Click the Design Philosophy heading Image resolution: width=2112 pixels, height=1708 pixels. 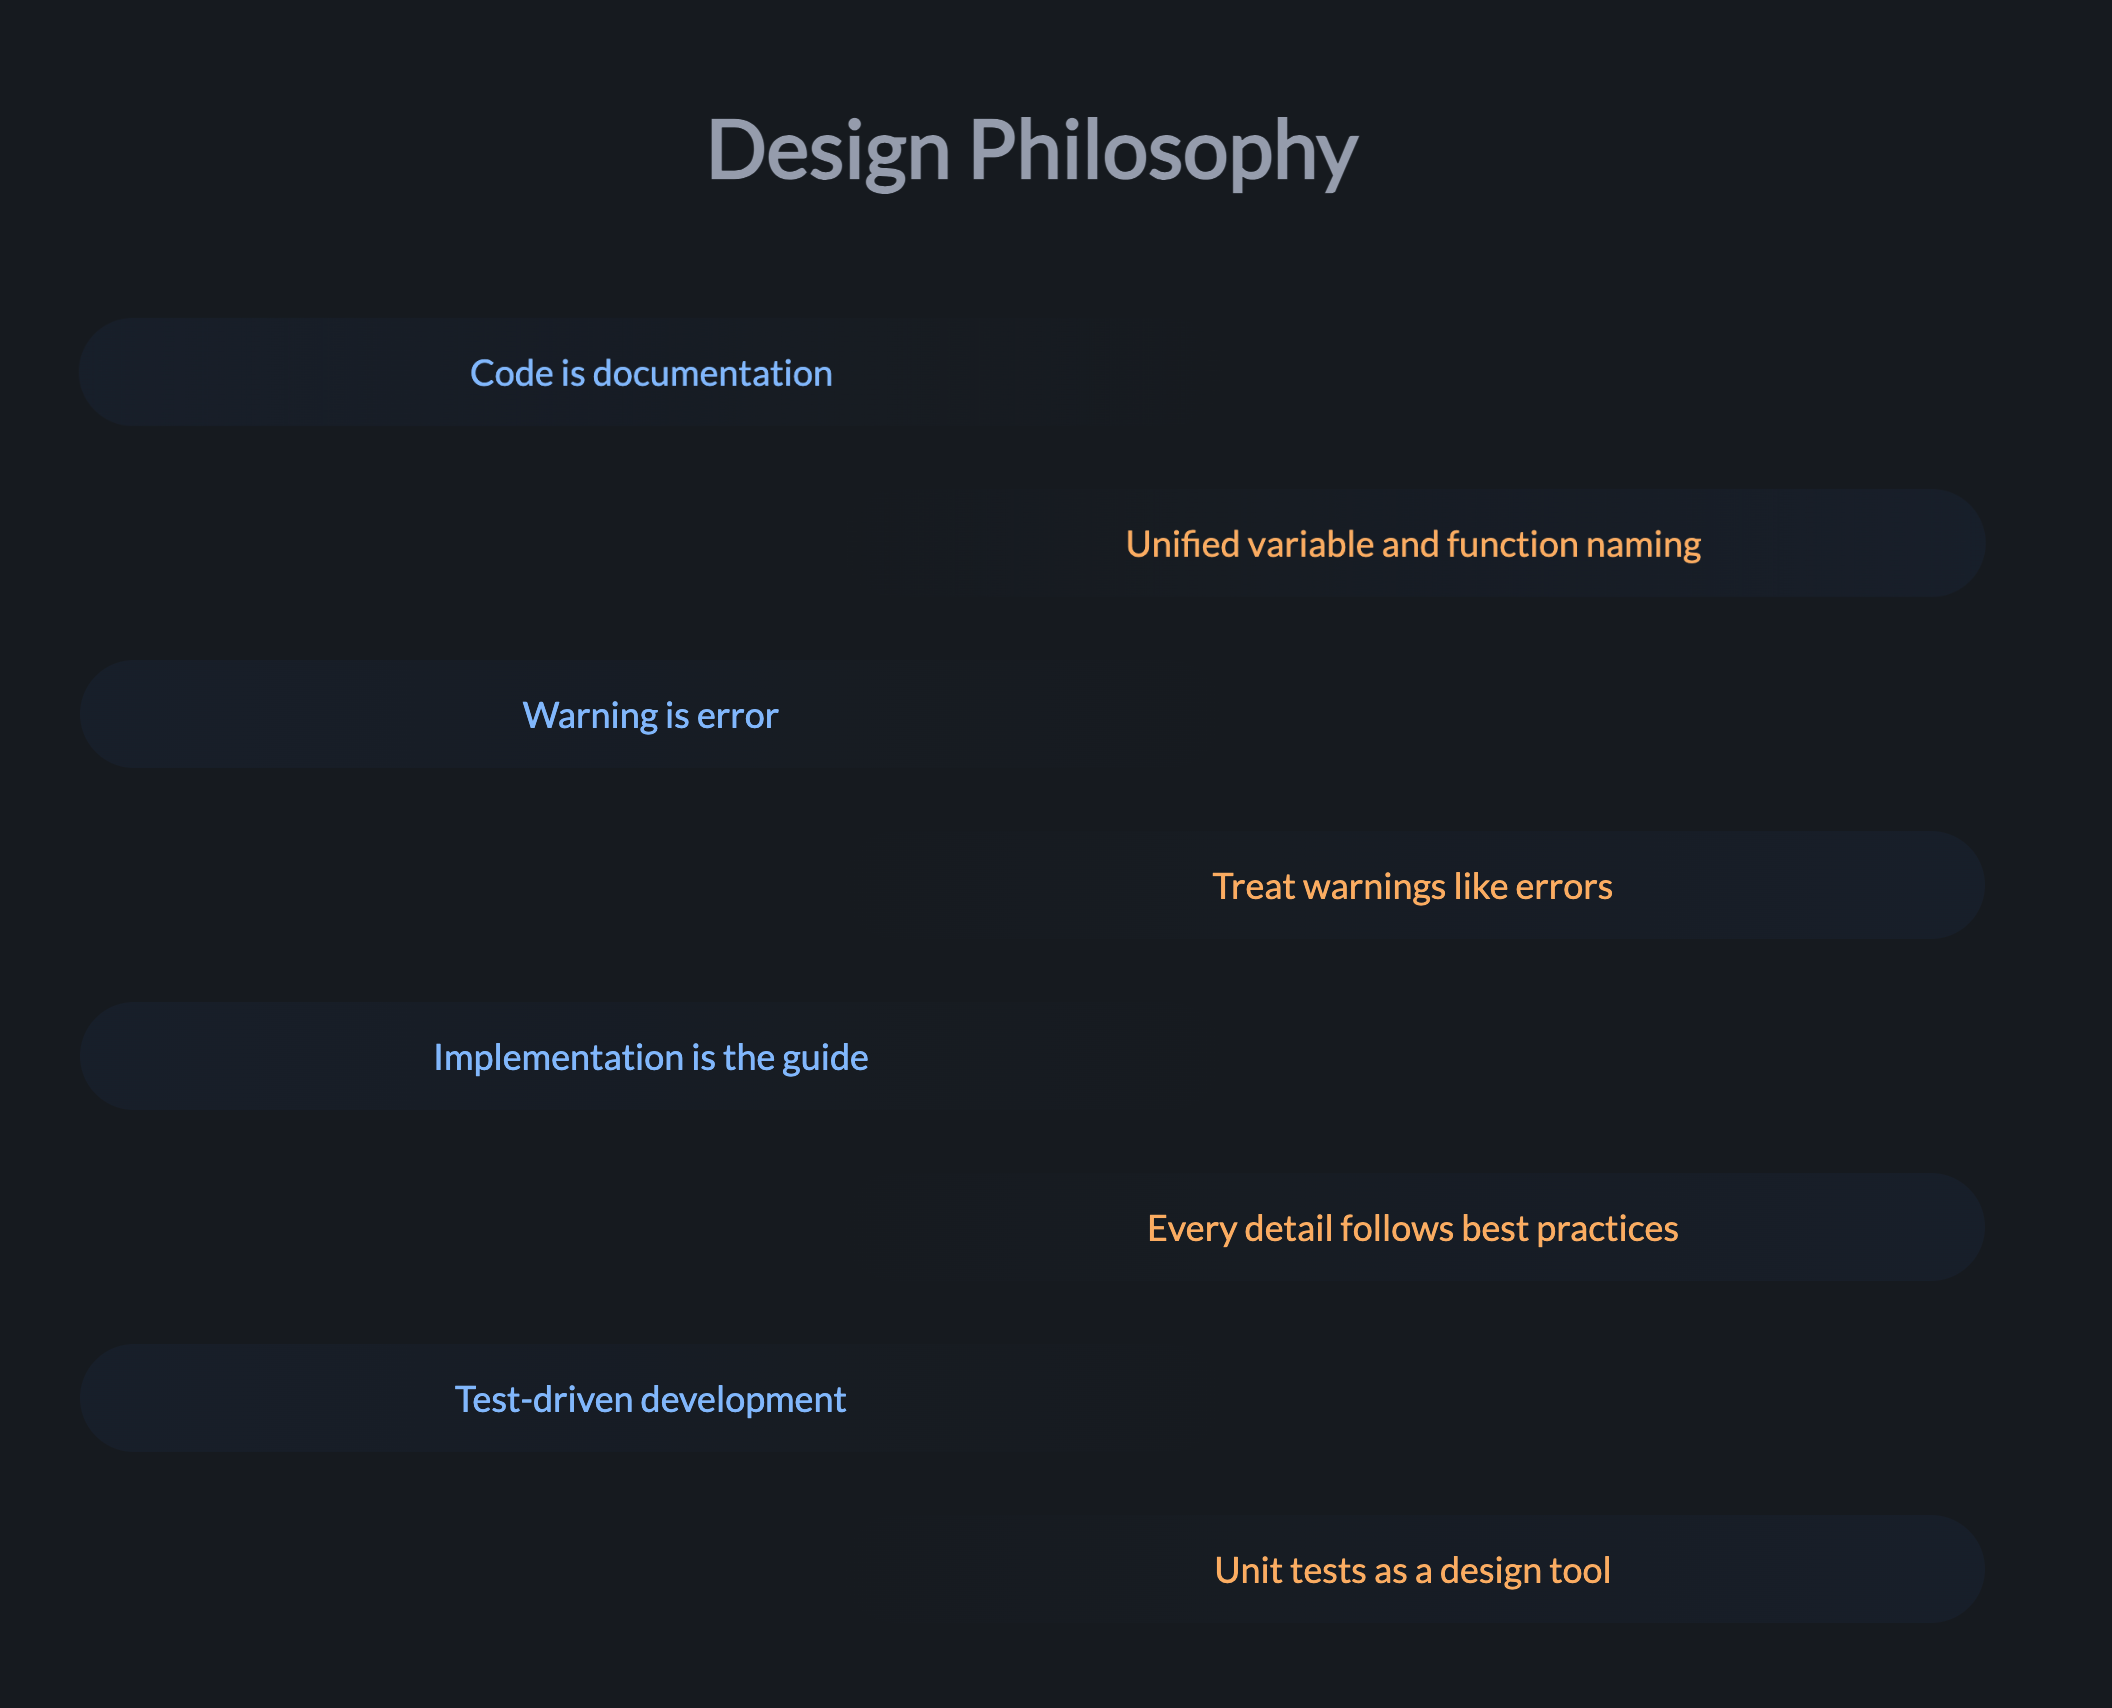(1032, 151)
